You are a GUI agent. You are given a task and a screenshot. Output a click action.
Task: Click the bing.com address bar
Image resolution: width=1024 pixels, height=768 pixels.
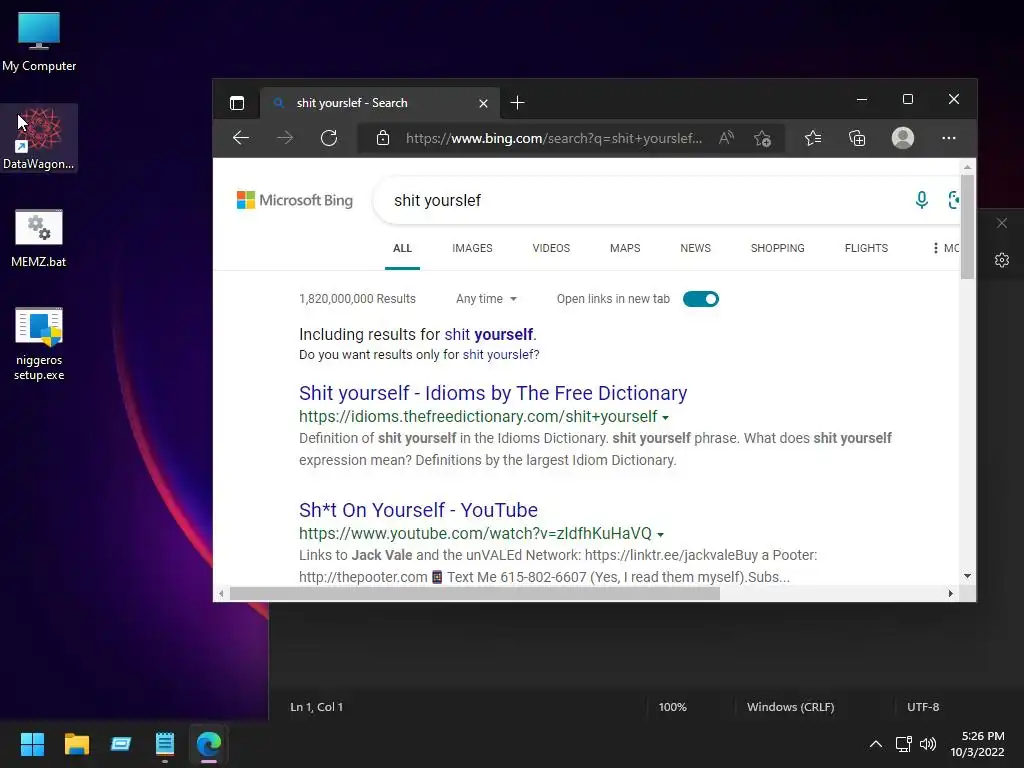554,138
